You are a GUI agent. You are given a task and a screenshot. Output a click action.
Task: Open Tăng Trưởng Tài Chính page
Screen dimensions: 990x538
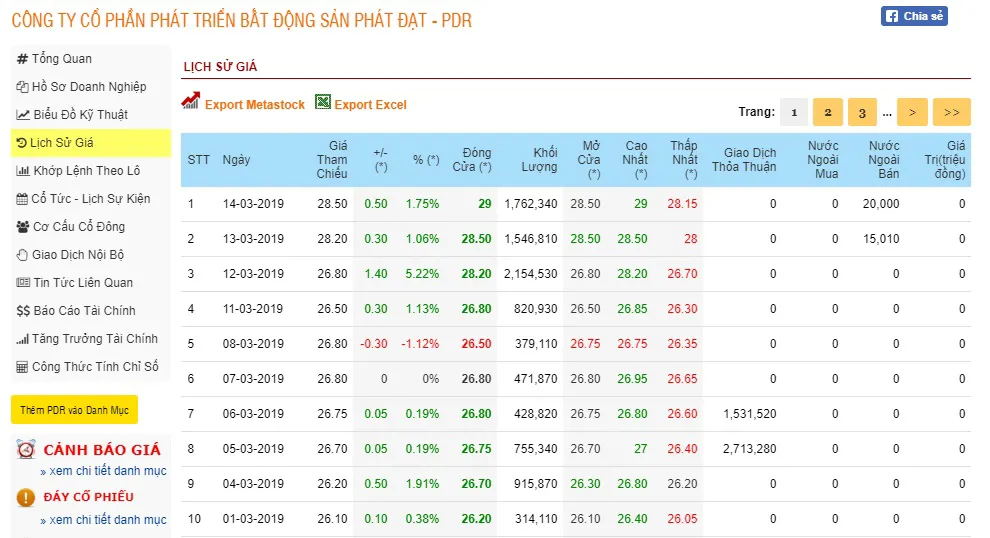[95, 339]
